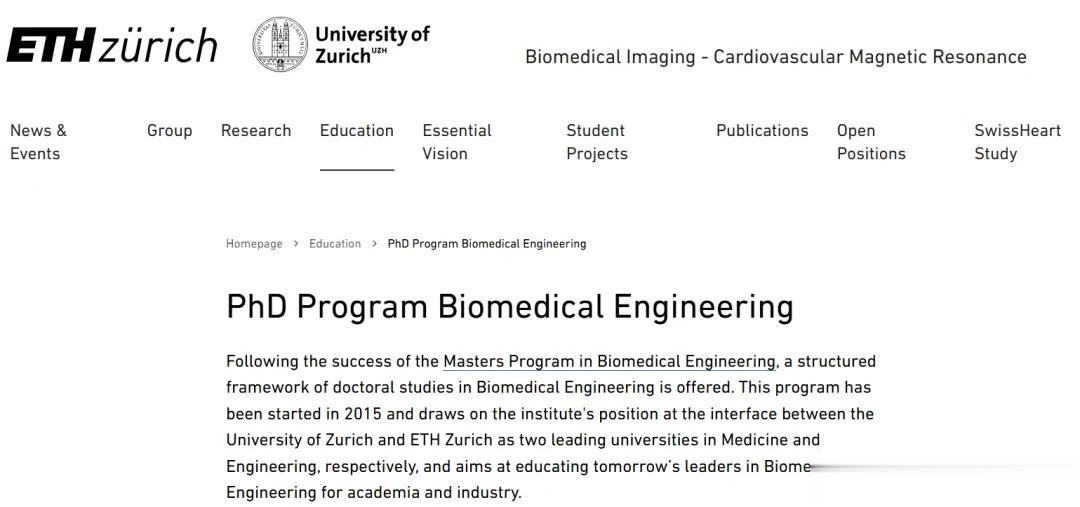Navigate to Student Projects
The height and width of the screenshot is (507, 1080).
click(x=597, y=142)
